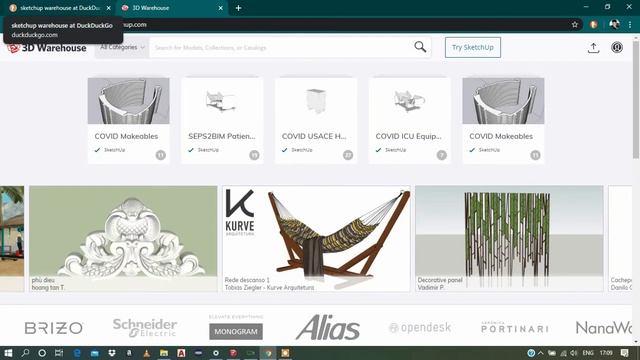Click the Schneider Electric brand logo
This screenshot has width=640, height=360.
point(145,327)
